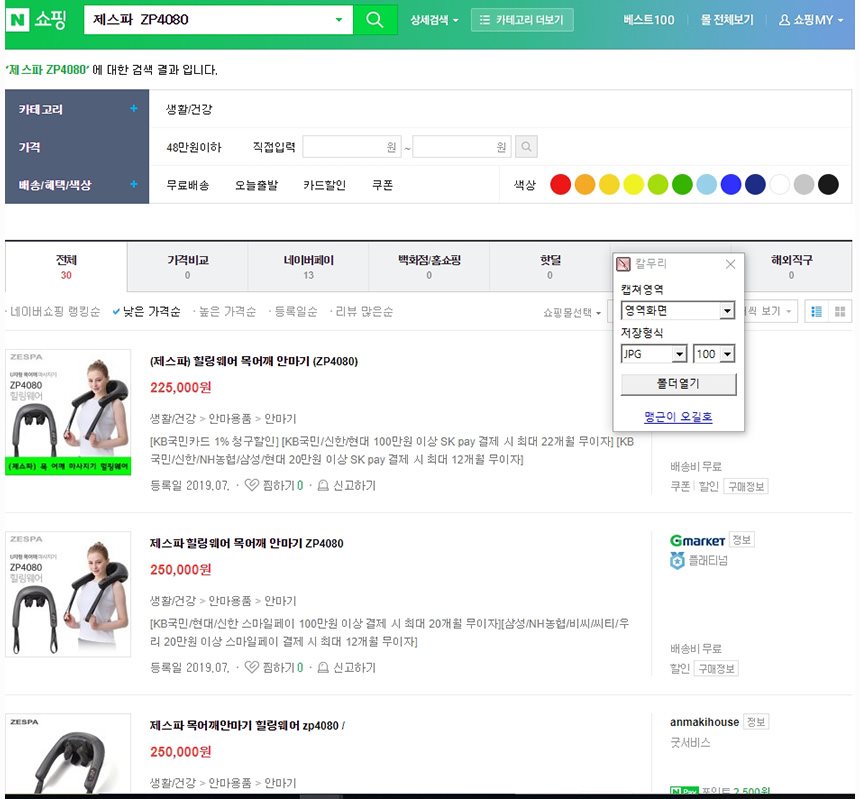Open search box suggestion dropdown arrow
This screenshot has height=799, width=860.
[339, 20]
